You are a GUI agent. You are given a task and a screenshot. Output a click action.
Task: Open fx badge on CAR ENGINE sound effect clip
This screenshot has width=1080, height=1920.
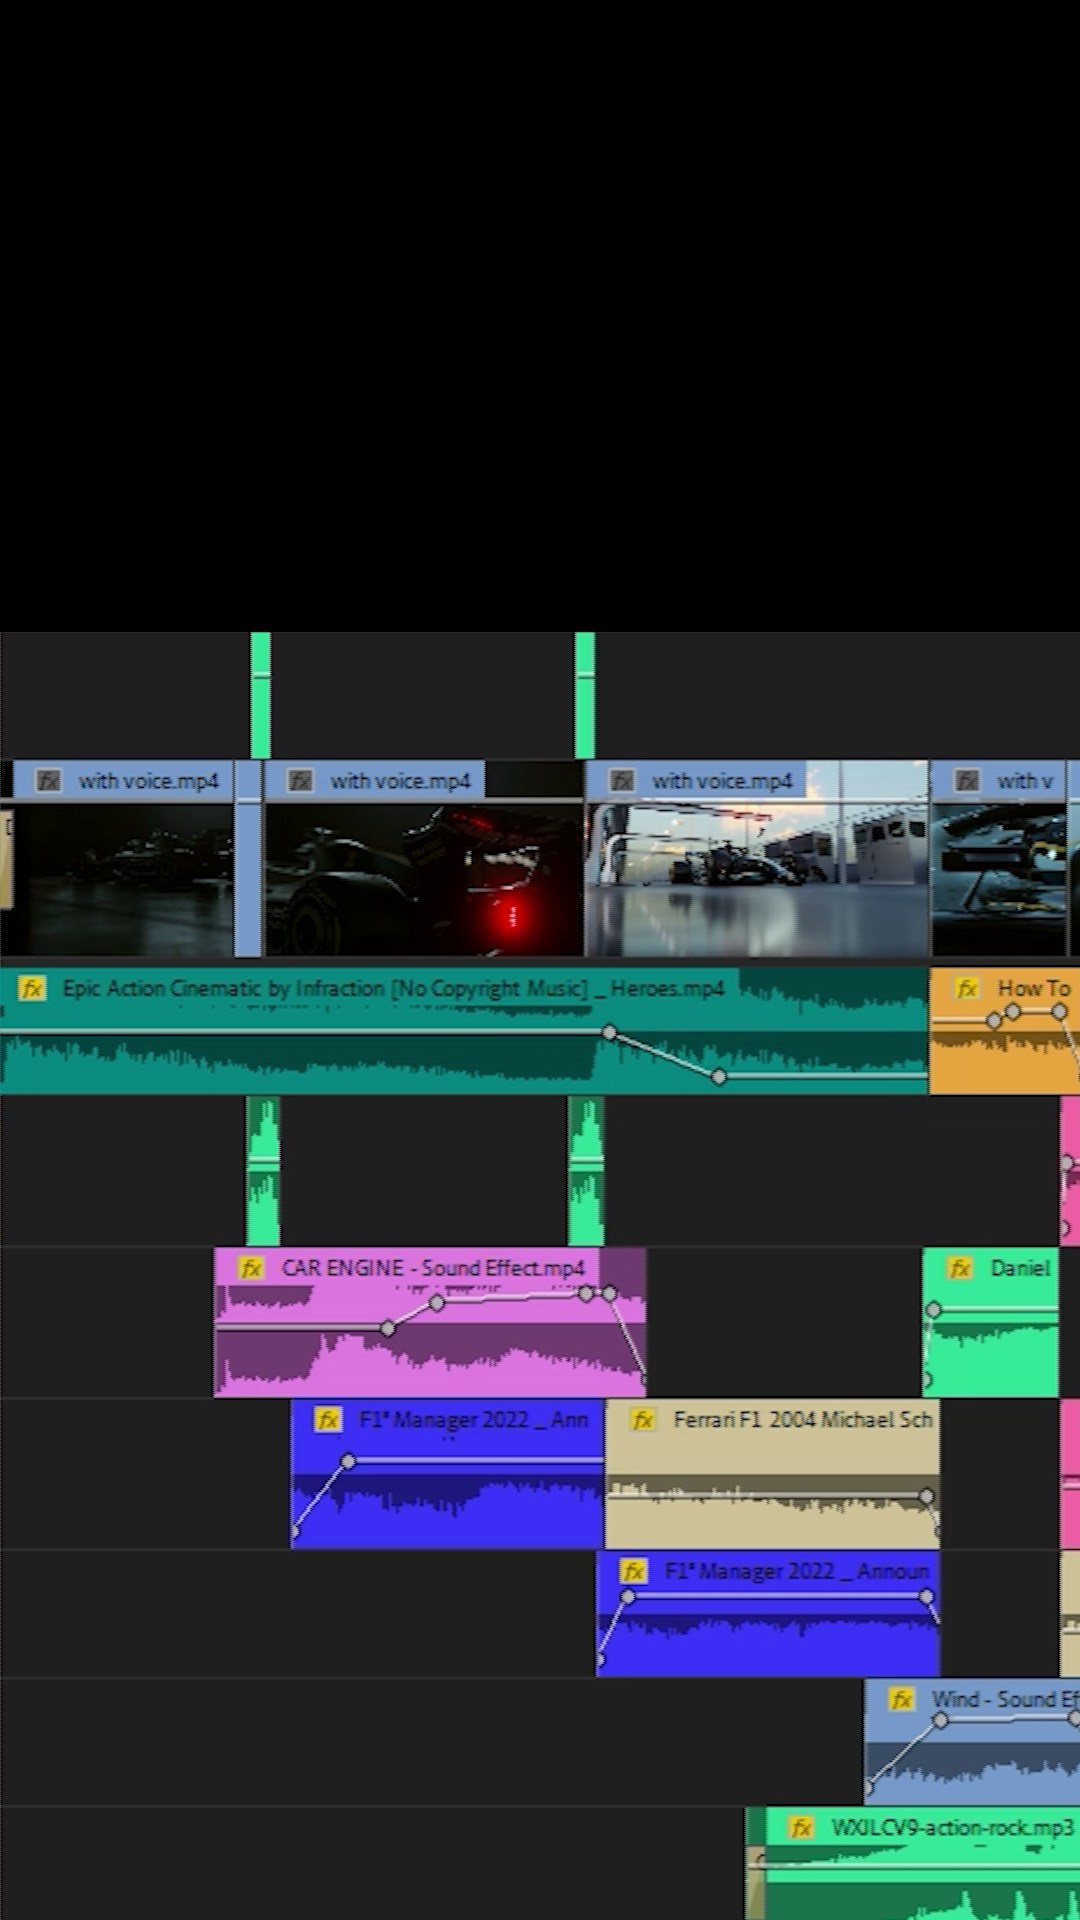(x=251, y=1268)
